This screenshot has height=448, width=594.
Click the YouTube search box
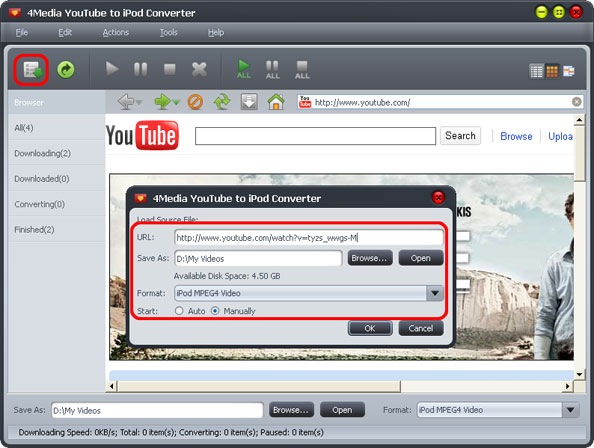[315, 136]
